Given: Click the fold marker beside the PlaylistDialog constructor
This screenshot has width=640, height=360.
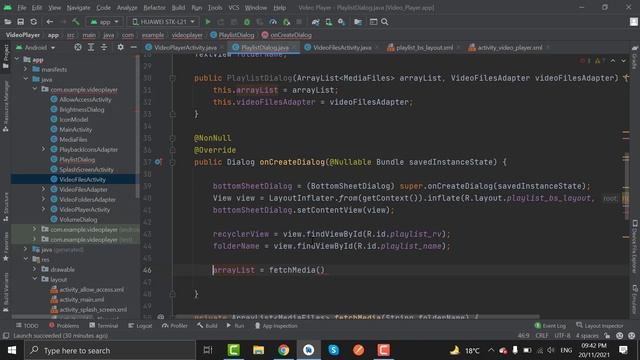Looking at the screenshot, I should 173,78.
